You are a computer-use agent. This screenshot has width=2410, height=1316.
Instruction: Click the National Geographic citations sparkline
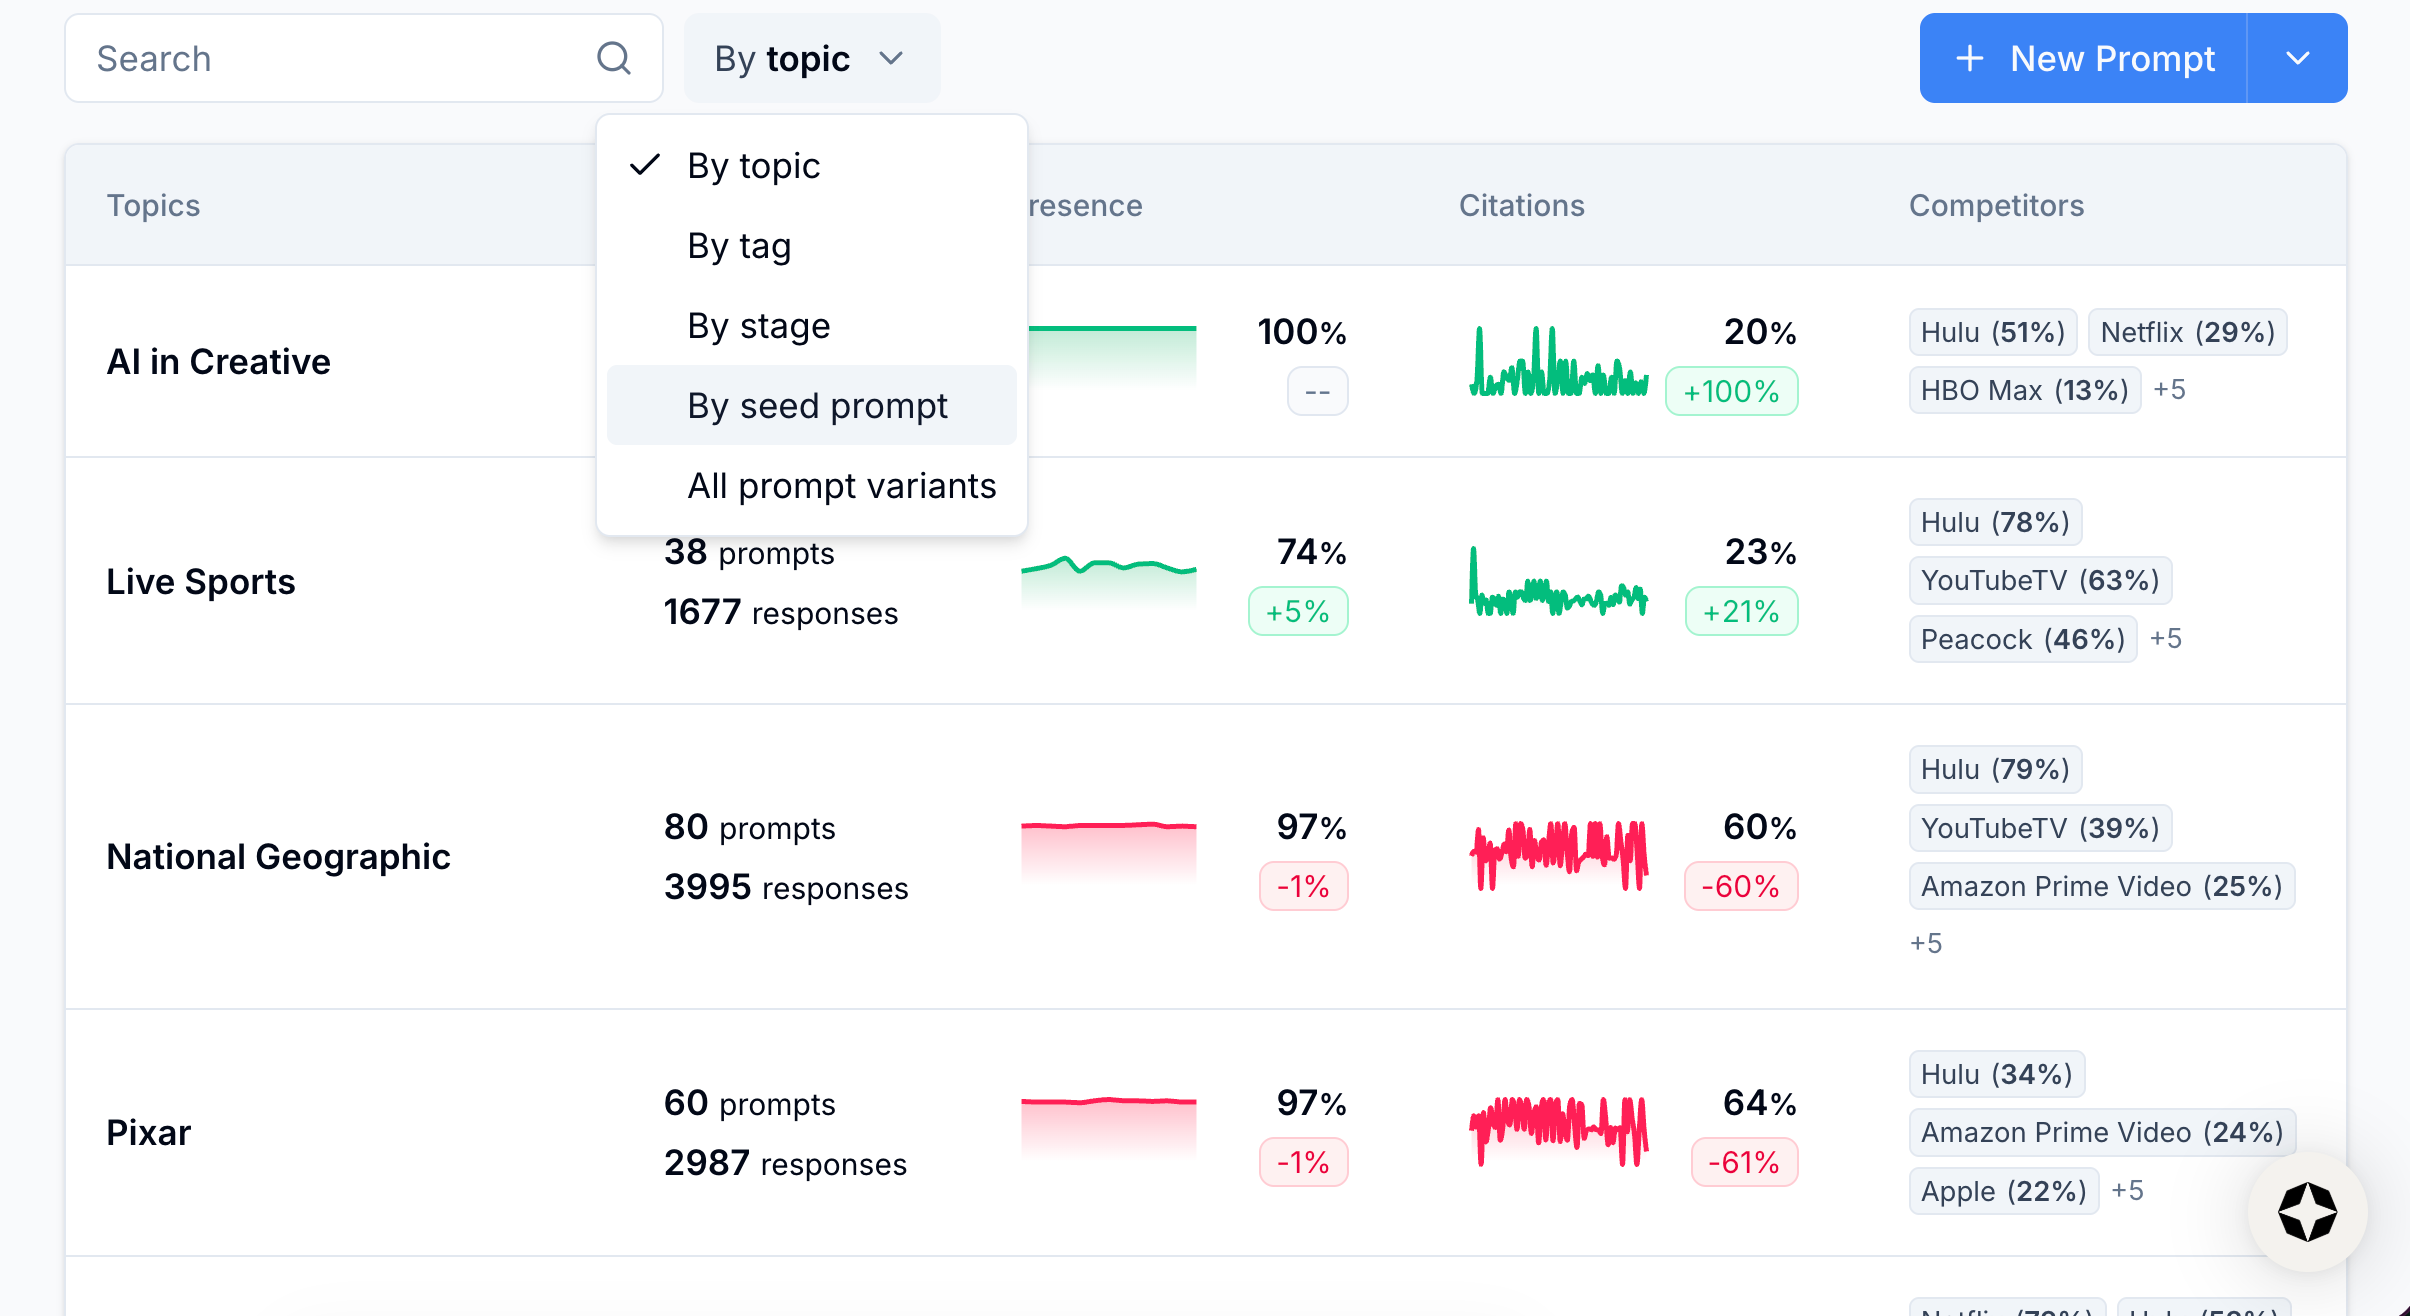pos(1558,855)
